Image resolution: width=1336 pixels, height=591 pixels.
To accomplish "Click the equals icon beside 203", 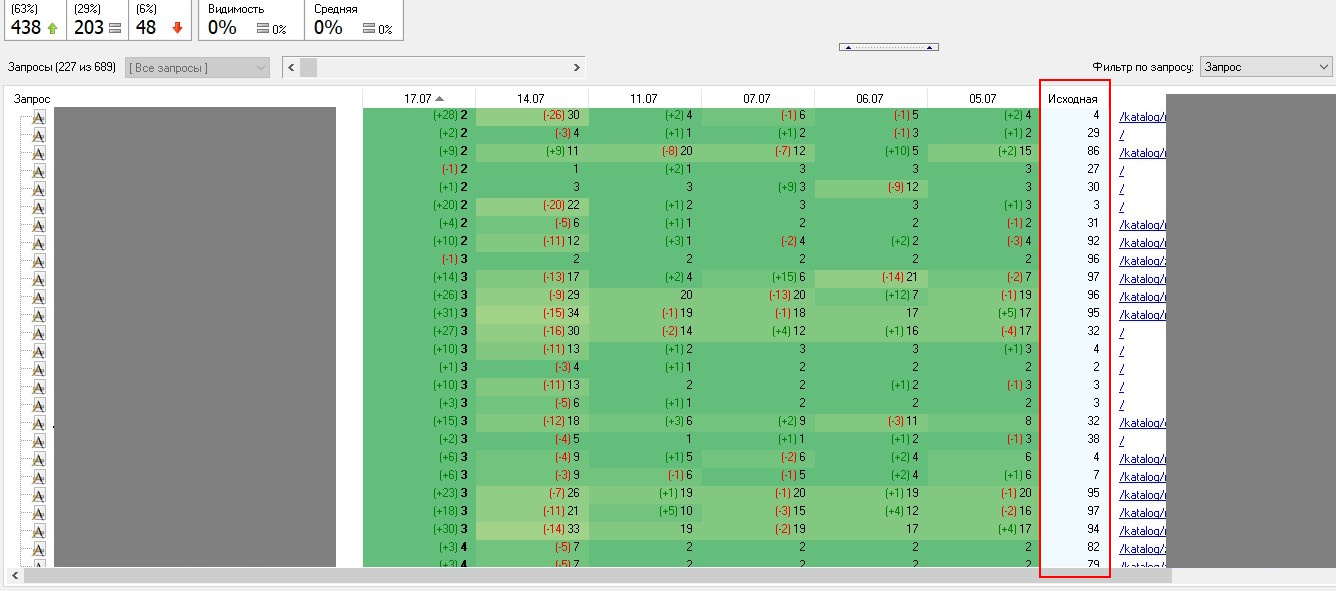I will [115, 28].
